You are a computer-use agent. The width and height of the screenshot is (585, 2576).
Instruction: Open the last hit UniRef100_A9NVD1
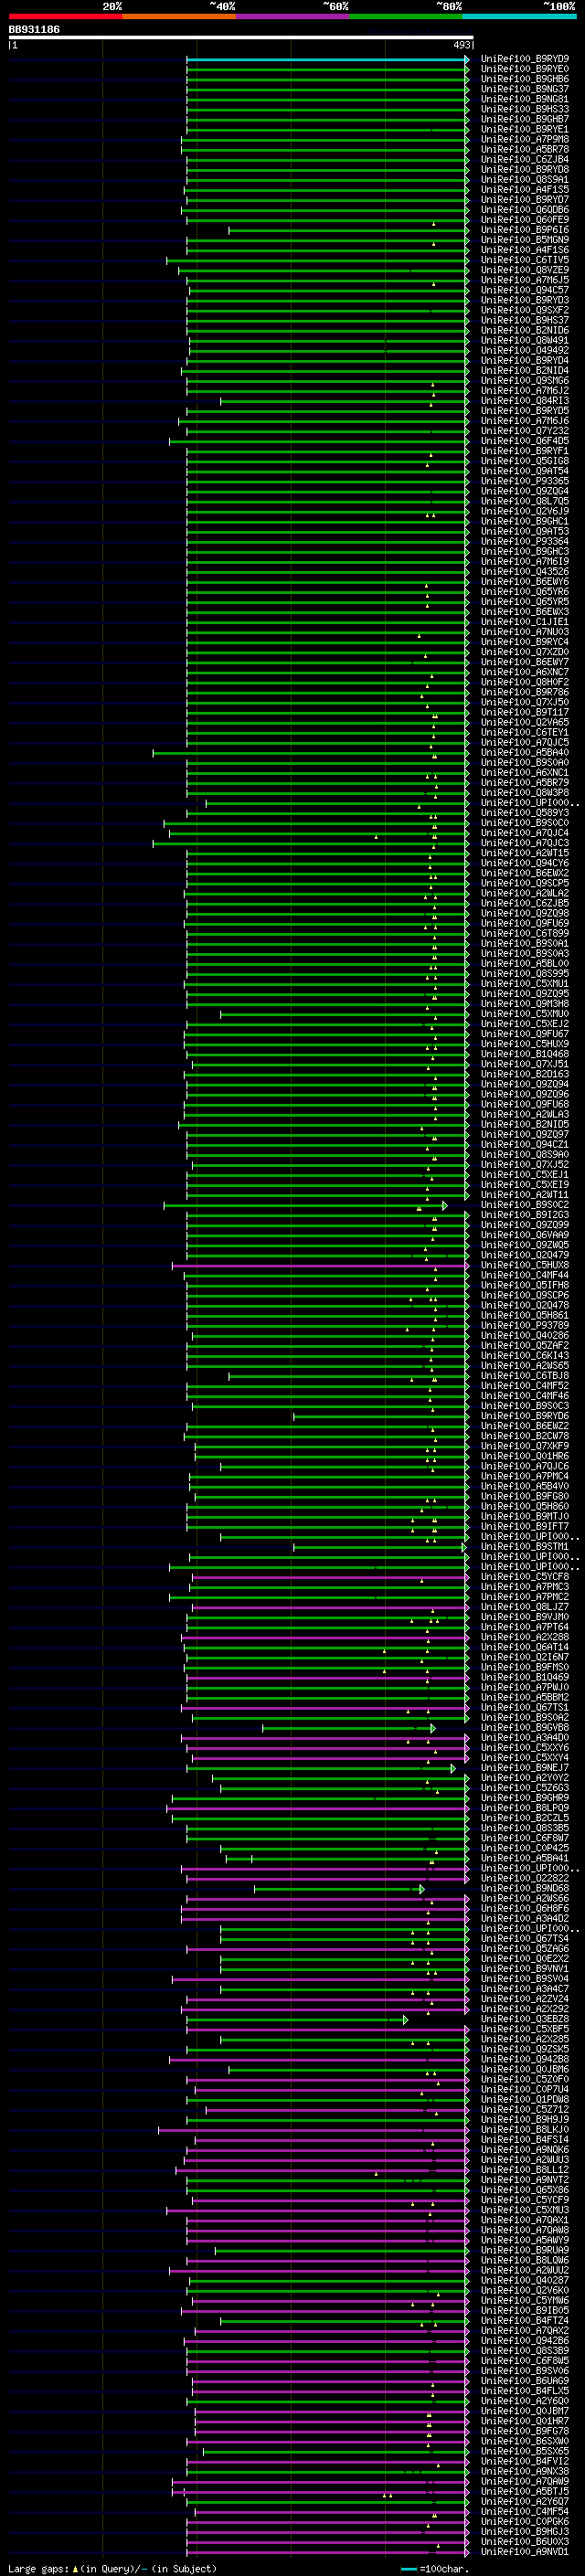(x=524, y=2552)
